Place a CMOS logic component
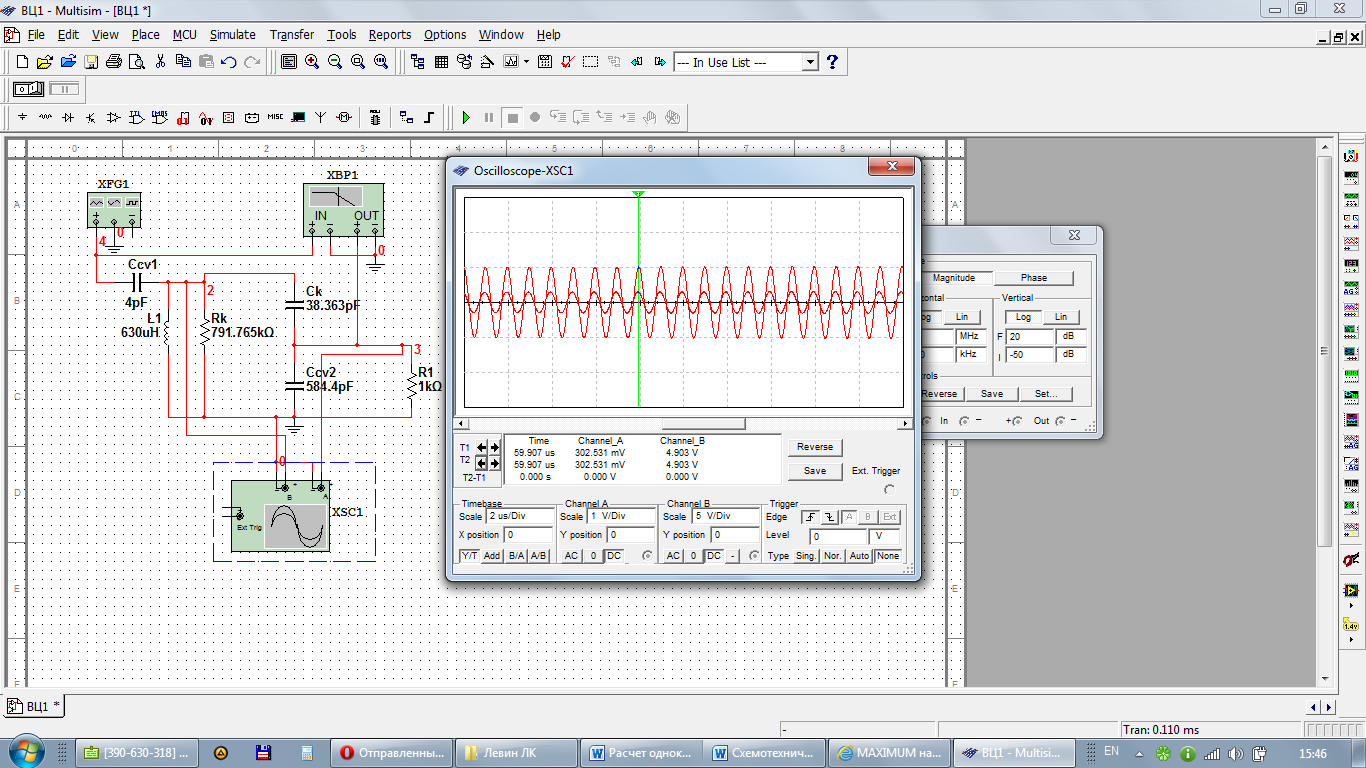Screen dimensions: 1366x768 point(160,118)
